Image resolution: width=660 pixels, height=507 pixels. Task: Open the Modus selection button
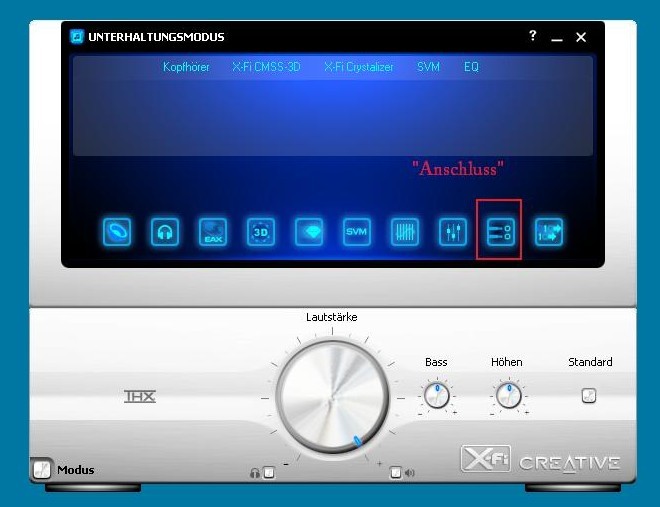tap(42, 469)
